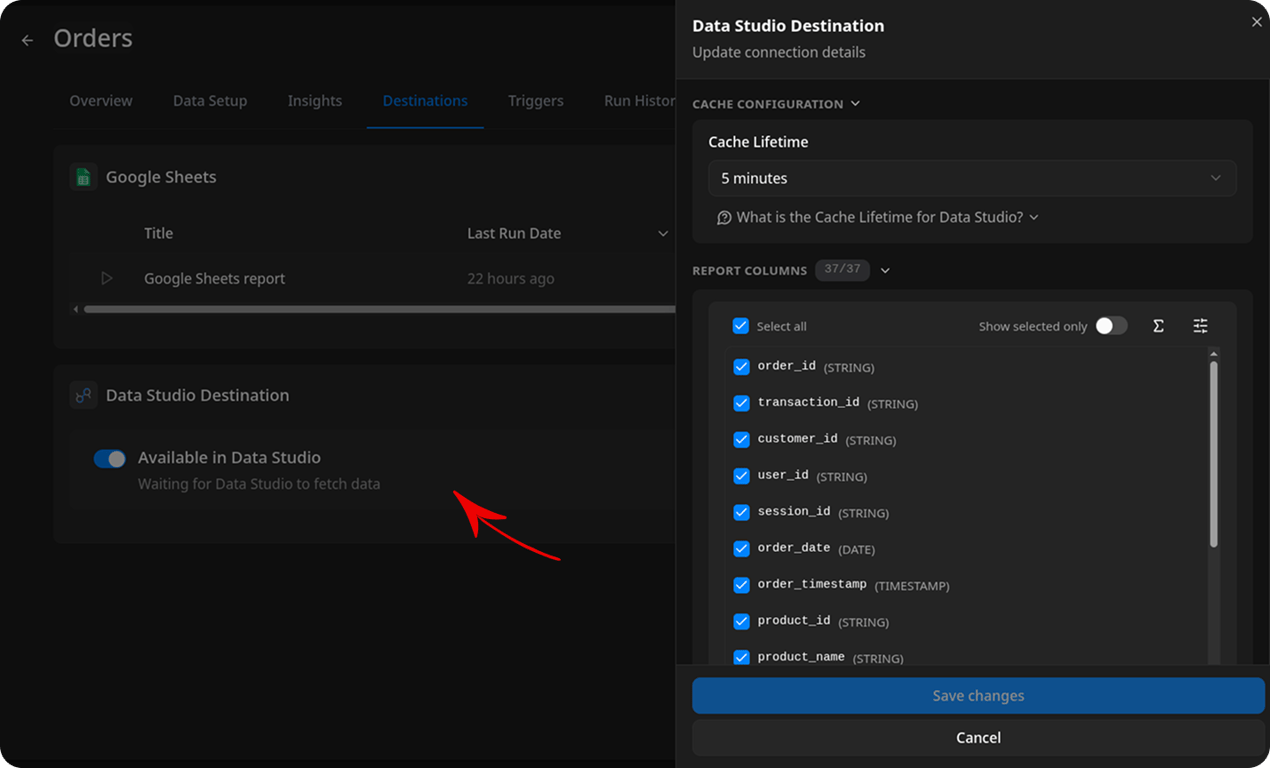Viewport: 1270px width, 768px height.
Task: Uncheck the product_name column
Action: (x=741, y=657)
